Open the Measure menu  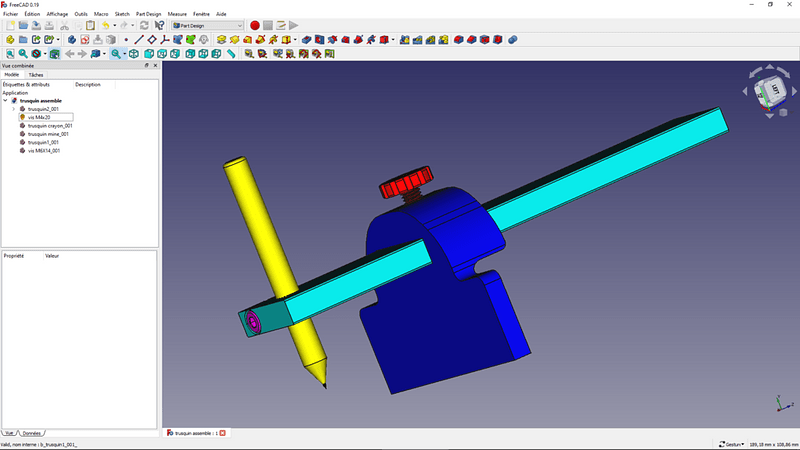pos(177,14)
